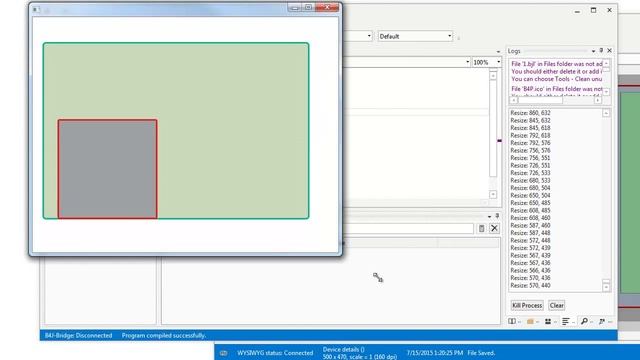The height and width of the screenshot is (360, 640).
Task: Minimize the IDE main window
Action: click(577, 11)
